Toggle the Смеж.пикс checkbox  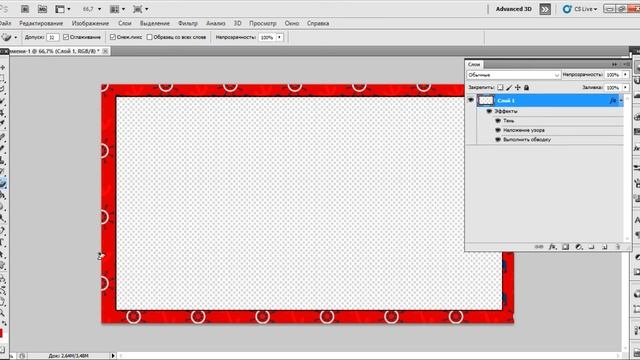point(113,37)
